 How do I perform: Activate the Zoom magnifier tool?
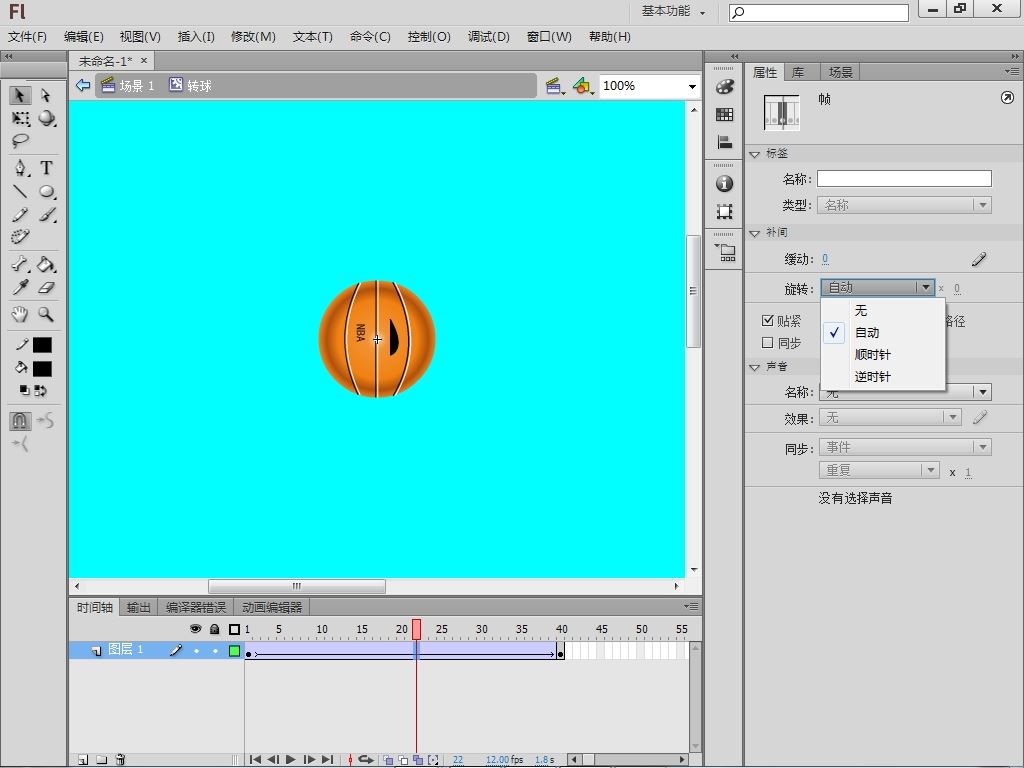[46, 314]
